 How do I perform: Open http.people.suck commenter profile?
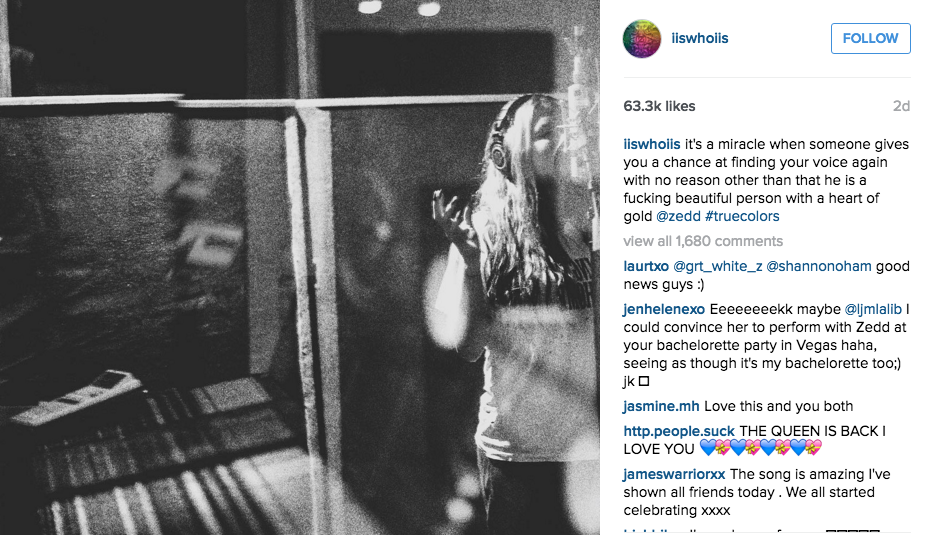(x=679, y=431)
